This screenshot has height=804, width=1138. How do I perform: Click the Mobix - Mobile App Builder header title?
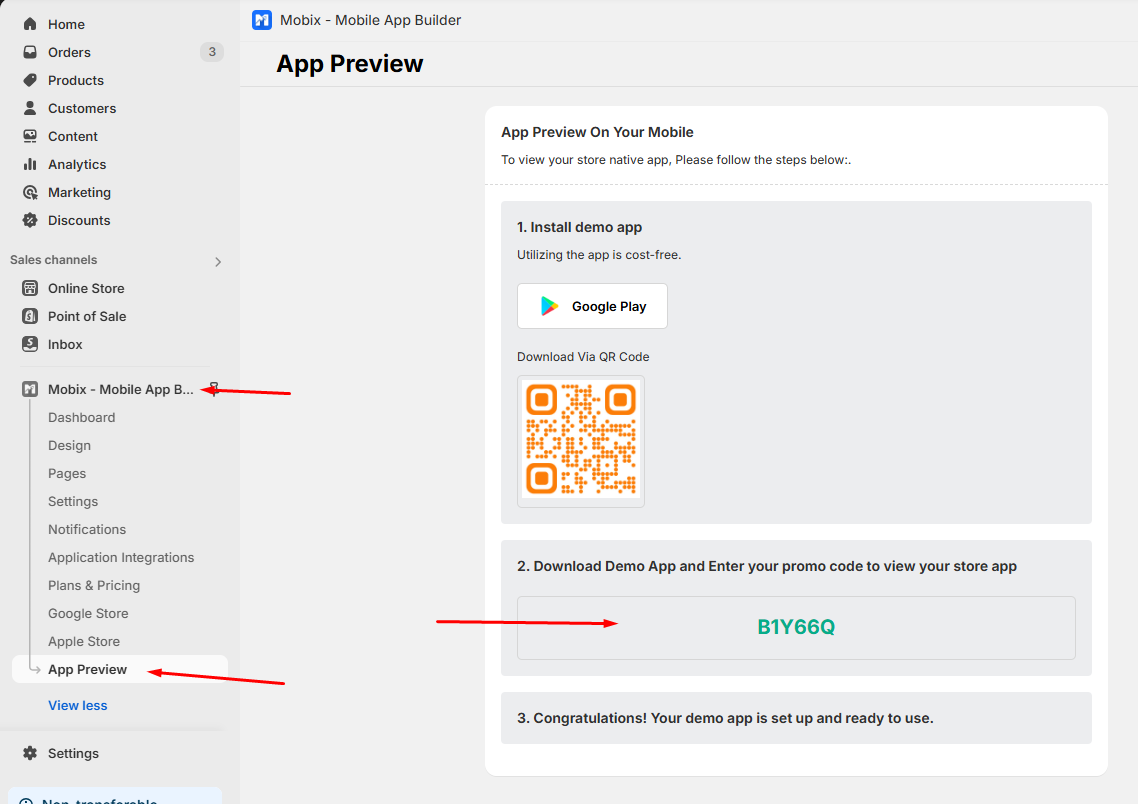pos(370,20)
